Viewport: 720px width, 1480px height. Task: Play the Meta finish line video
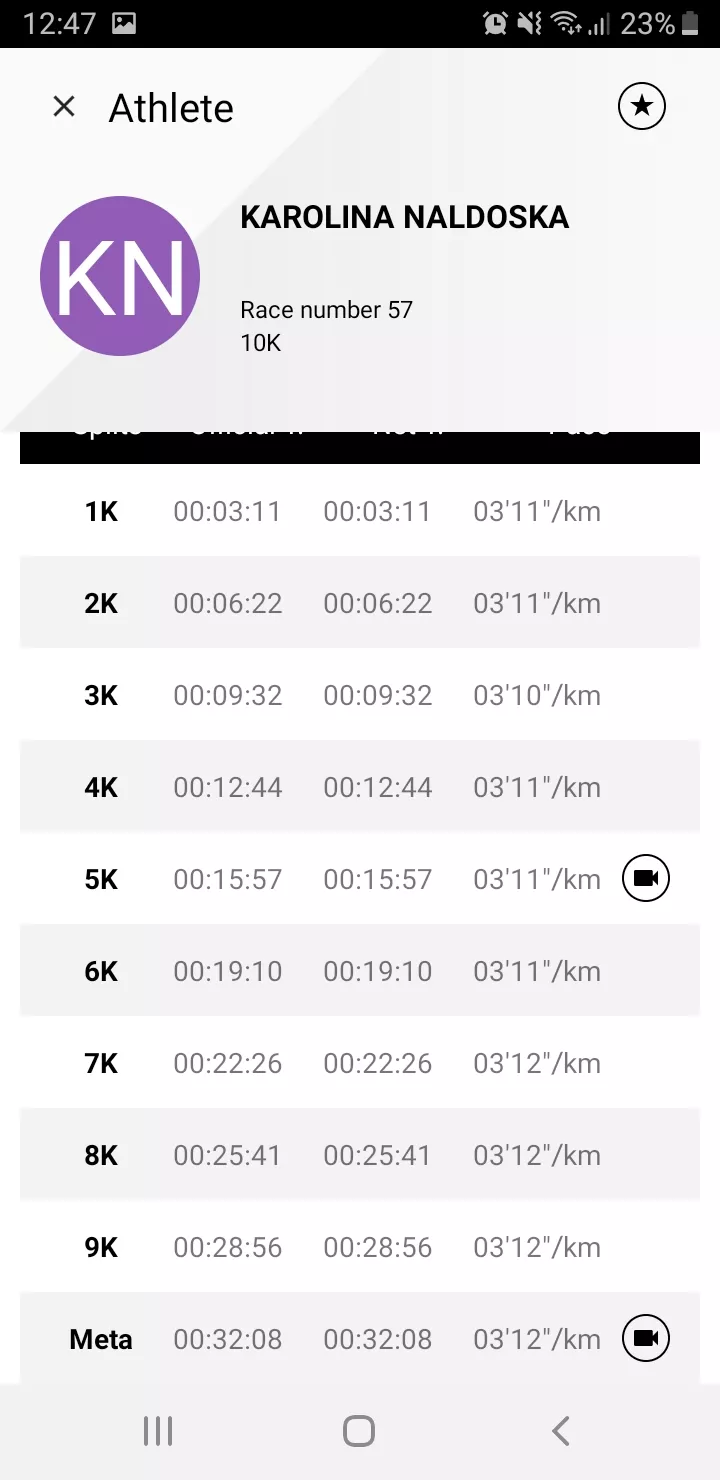pyautogui.click(x=646, y=1339)
